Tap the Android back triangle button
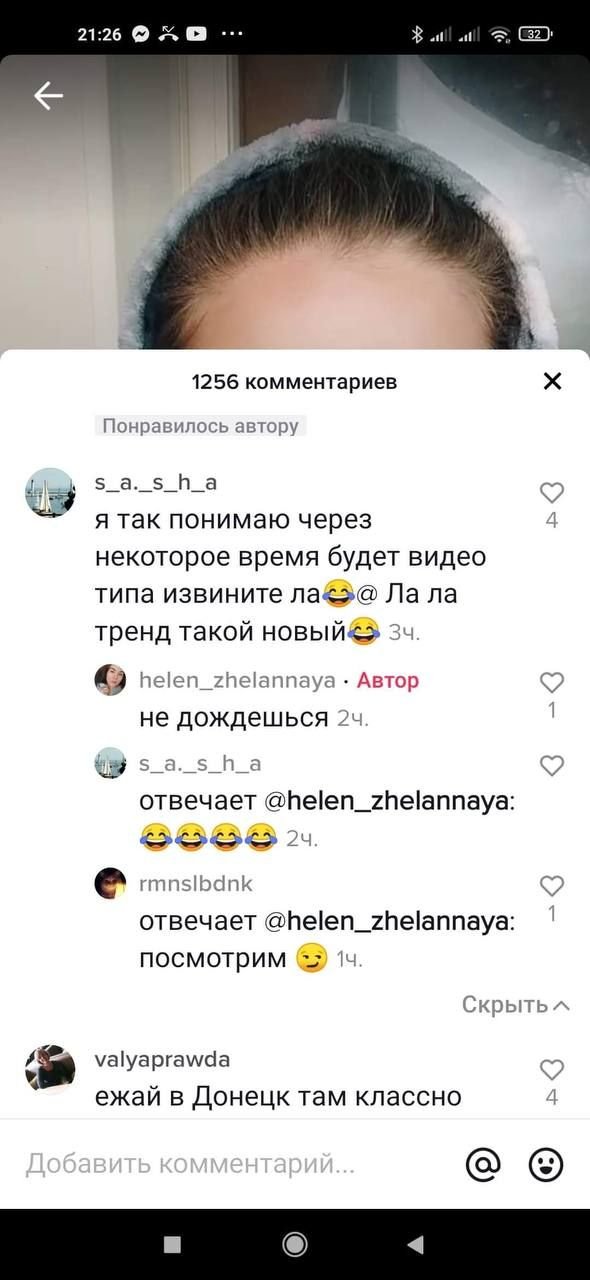The height and width of the screenshot is (1280, 590). 416,1243
